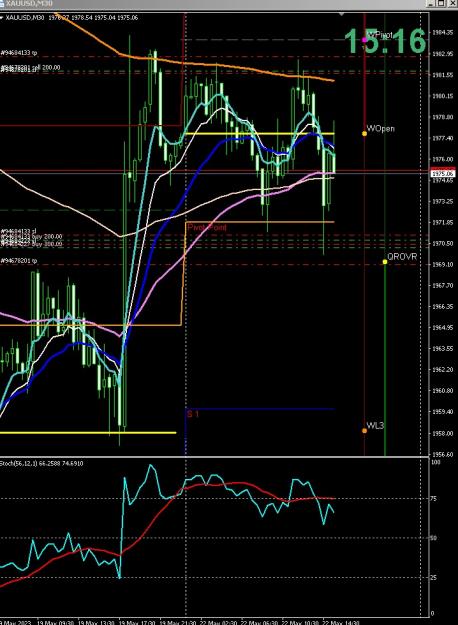Click the chart shift triangle marker
The width and height of the screenshot is (458, 625).
(x=342, y=14)
